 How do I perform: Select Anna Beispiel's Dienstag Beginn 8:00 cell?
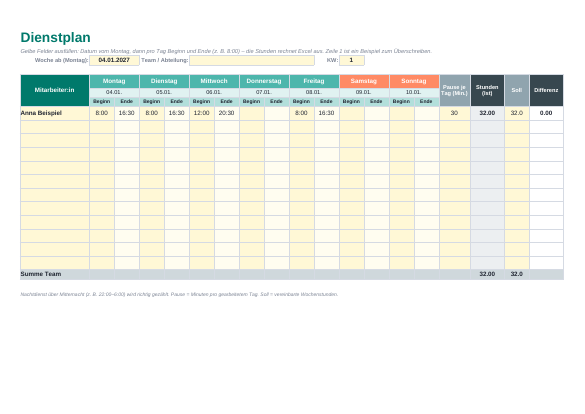coord(152,113)
